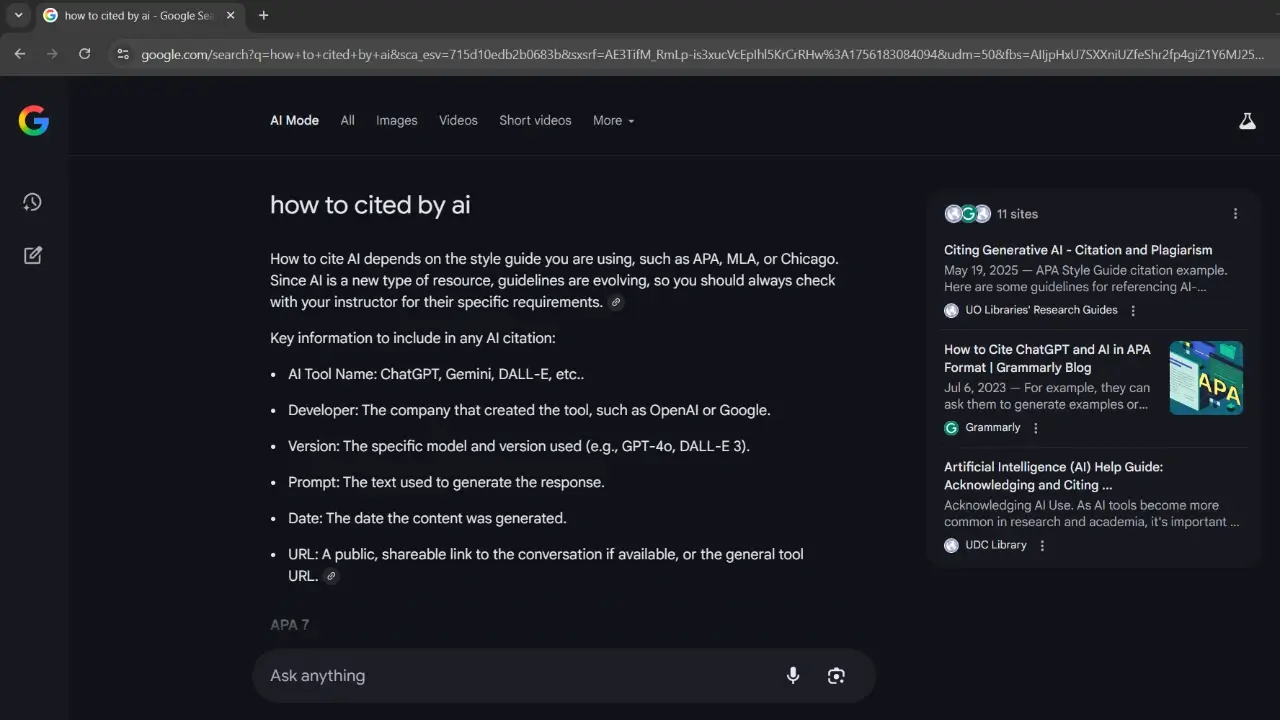Reload the page with the refresh icon
Screen dimensions: 1280x720
[x=84, y=53]
